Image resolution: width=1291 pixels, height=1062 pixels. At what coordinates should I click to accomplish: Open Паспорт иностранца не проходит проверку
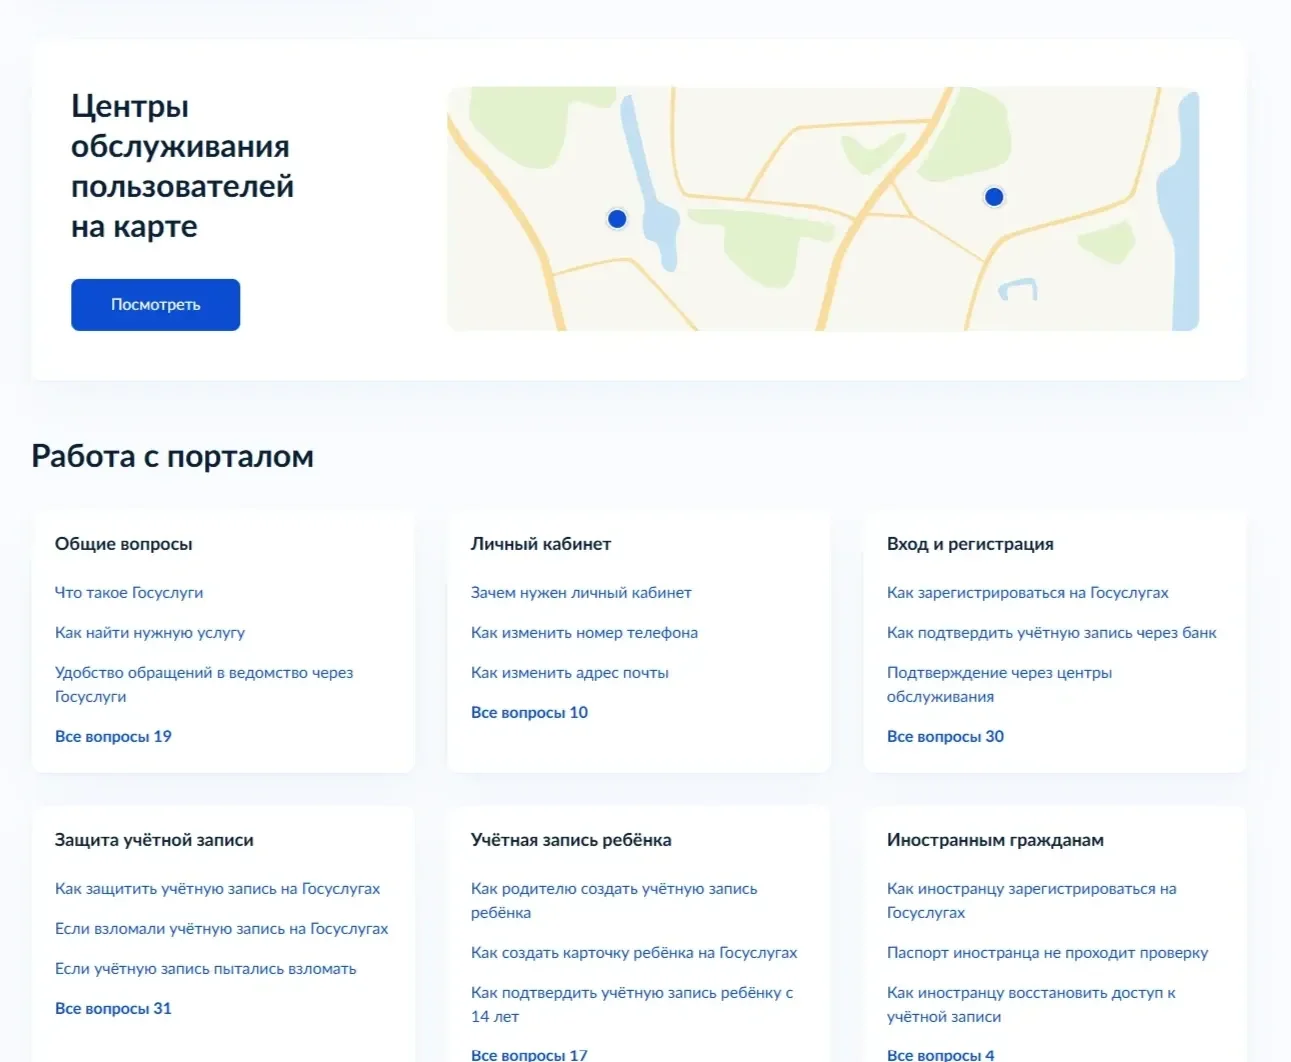1047,953
